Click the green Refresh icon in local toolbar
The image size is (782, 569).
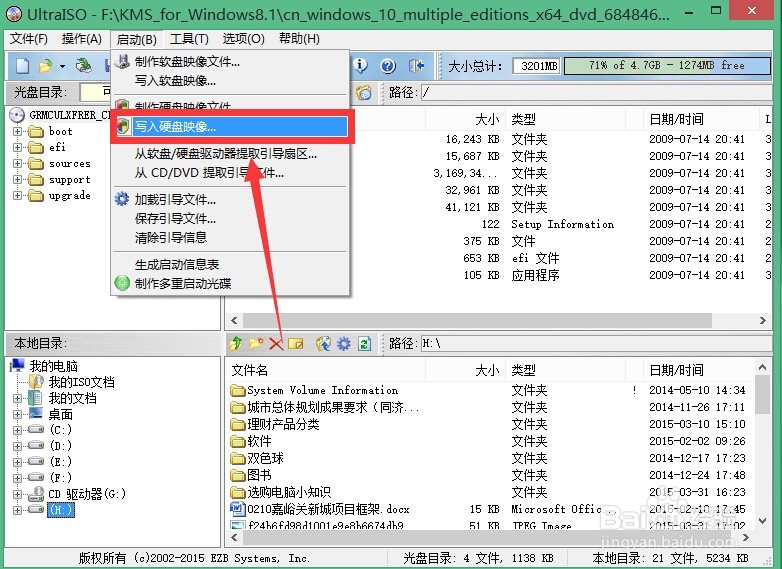coord(364,343)
